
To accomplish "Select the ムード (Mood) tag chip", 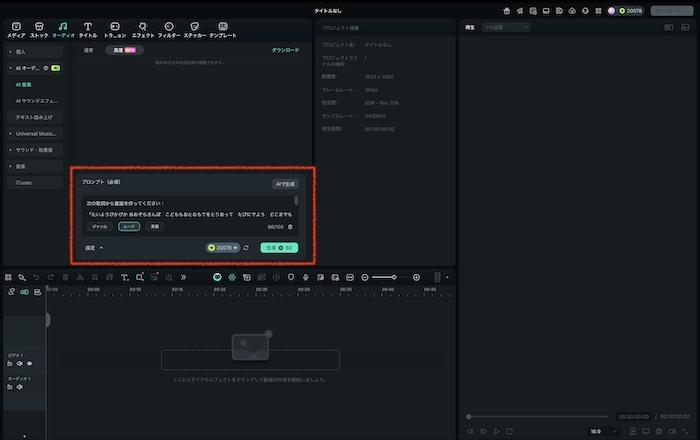I will pos(129,227).
